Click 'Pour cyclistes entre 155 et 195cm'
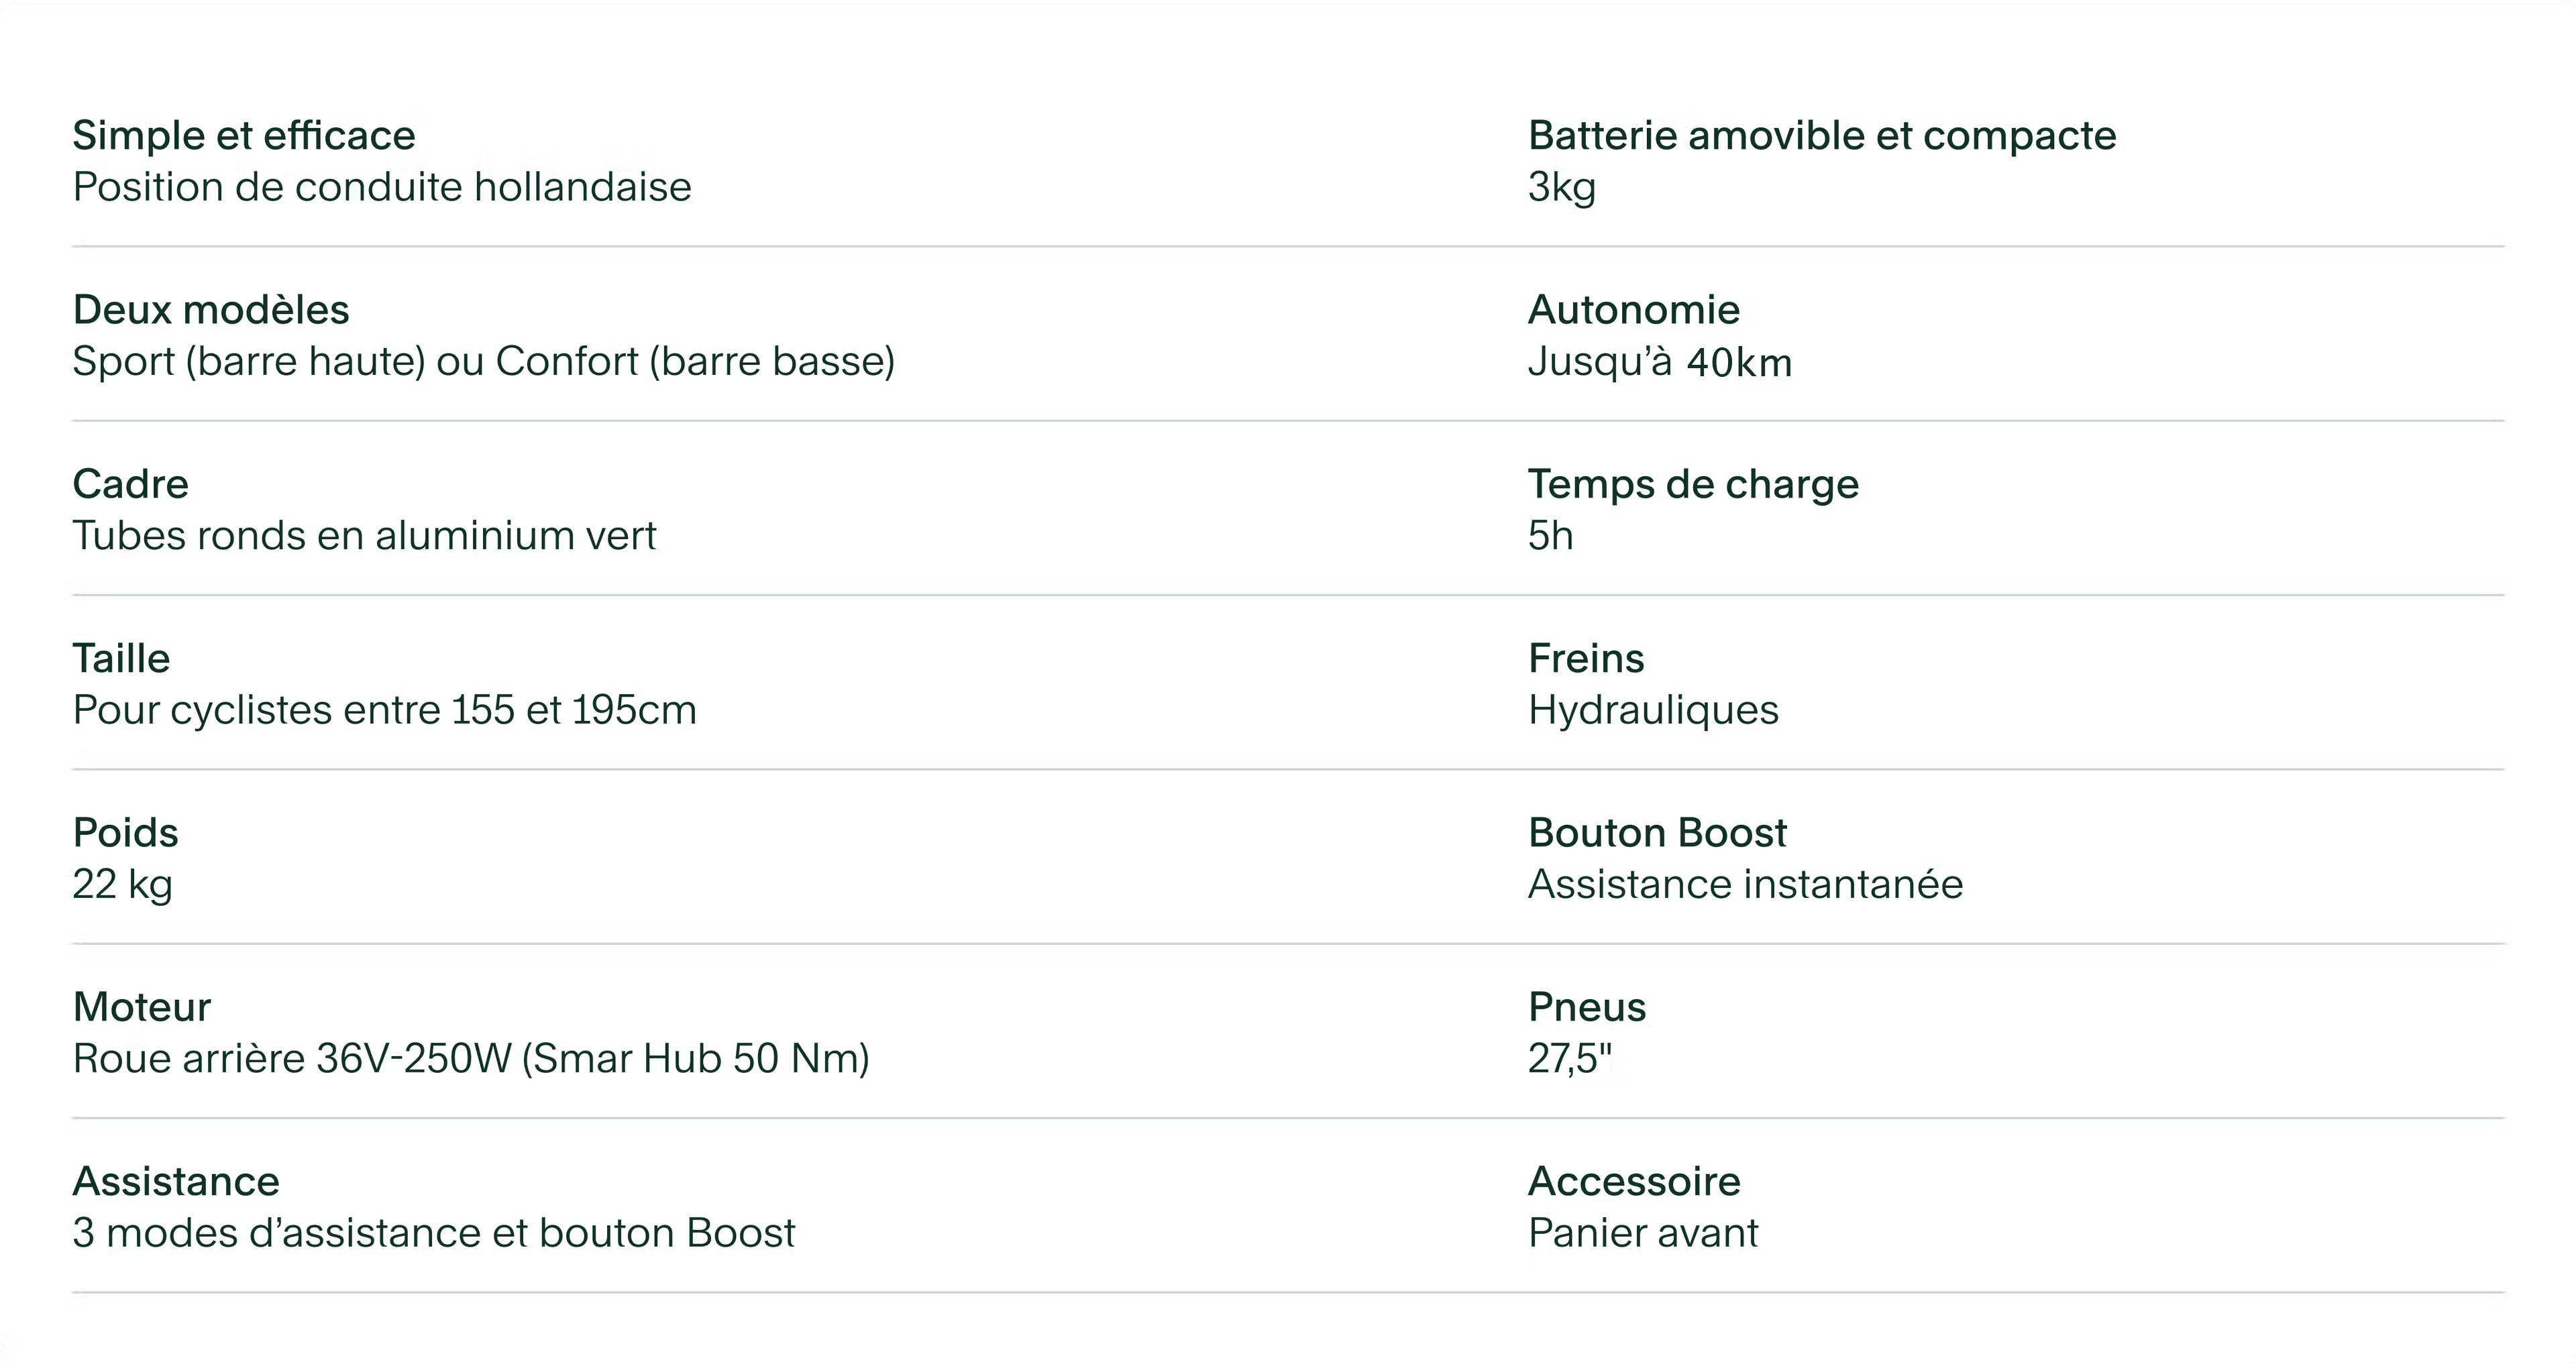Screen dimensions: 2576x1364 384,711
